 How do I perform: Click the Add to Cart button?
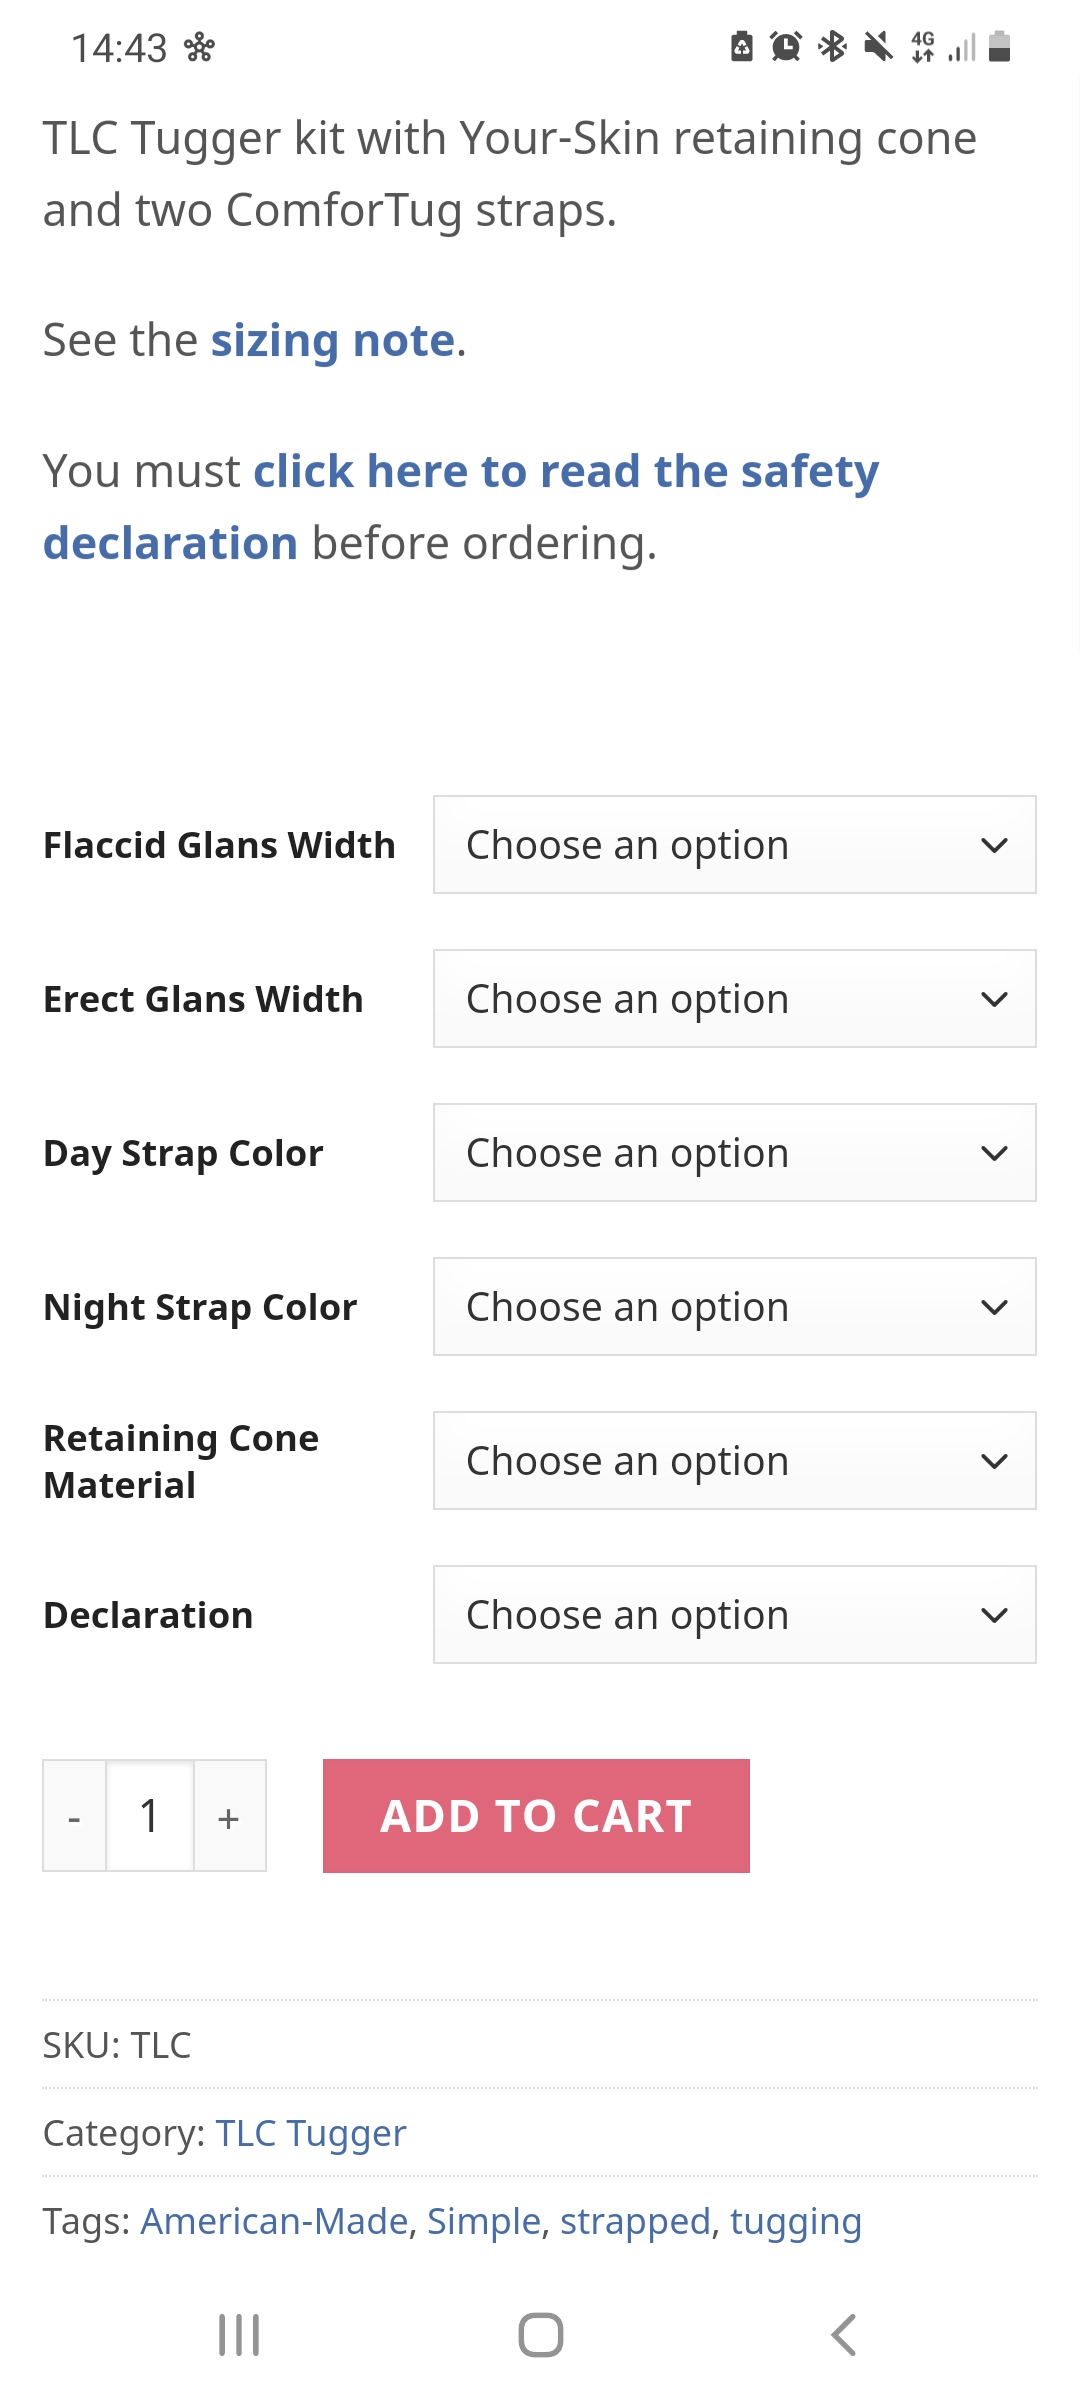click(536, 1816)
